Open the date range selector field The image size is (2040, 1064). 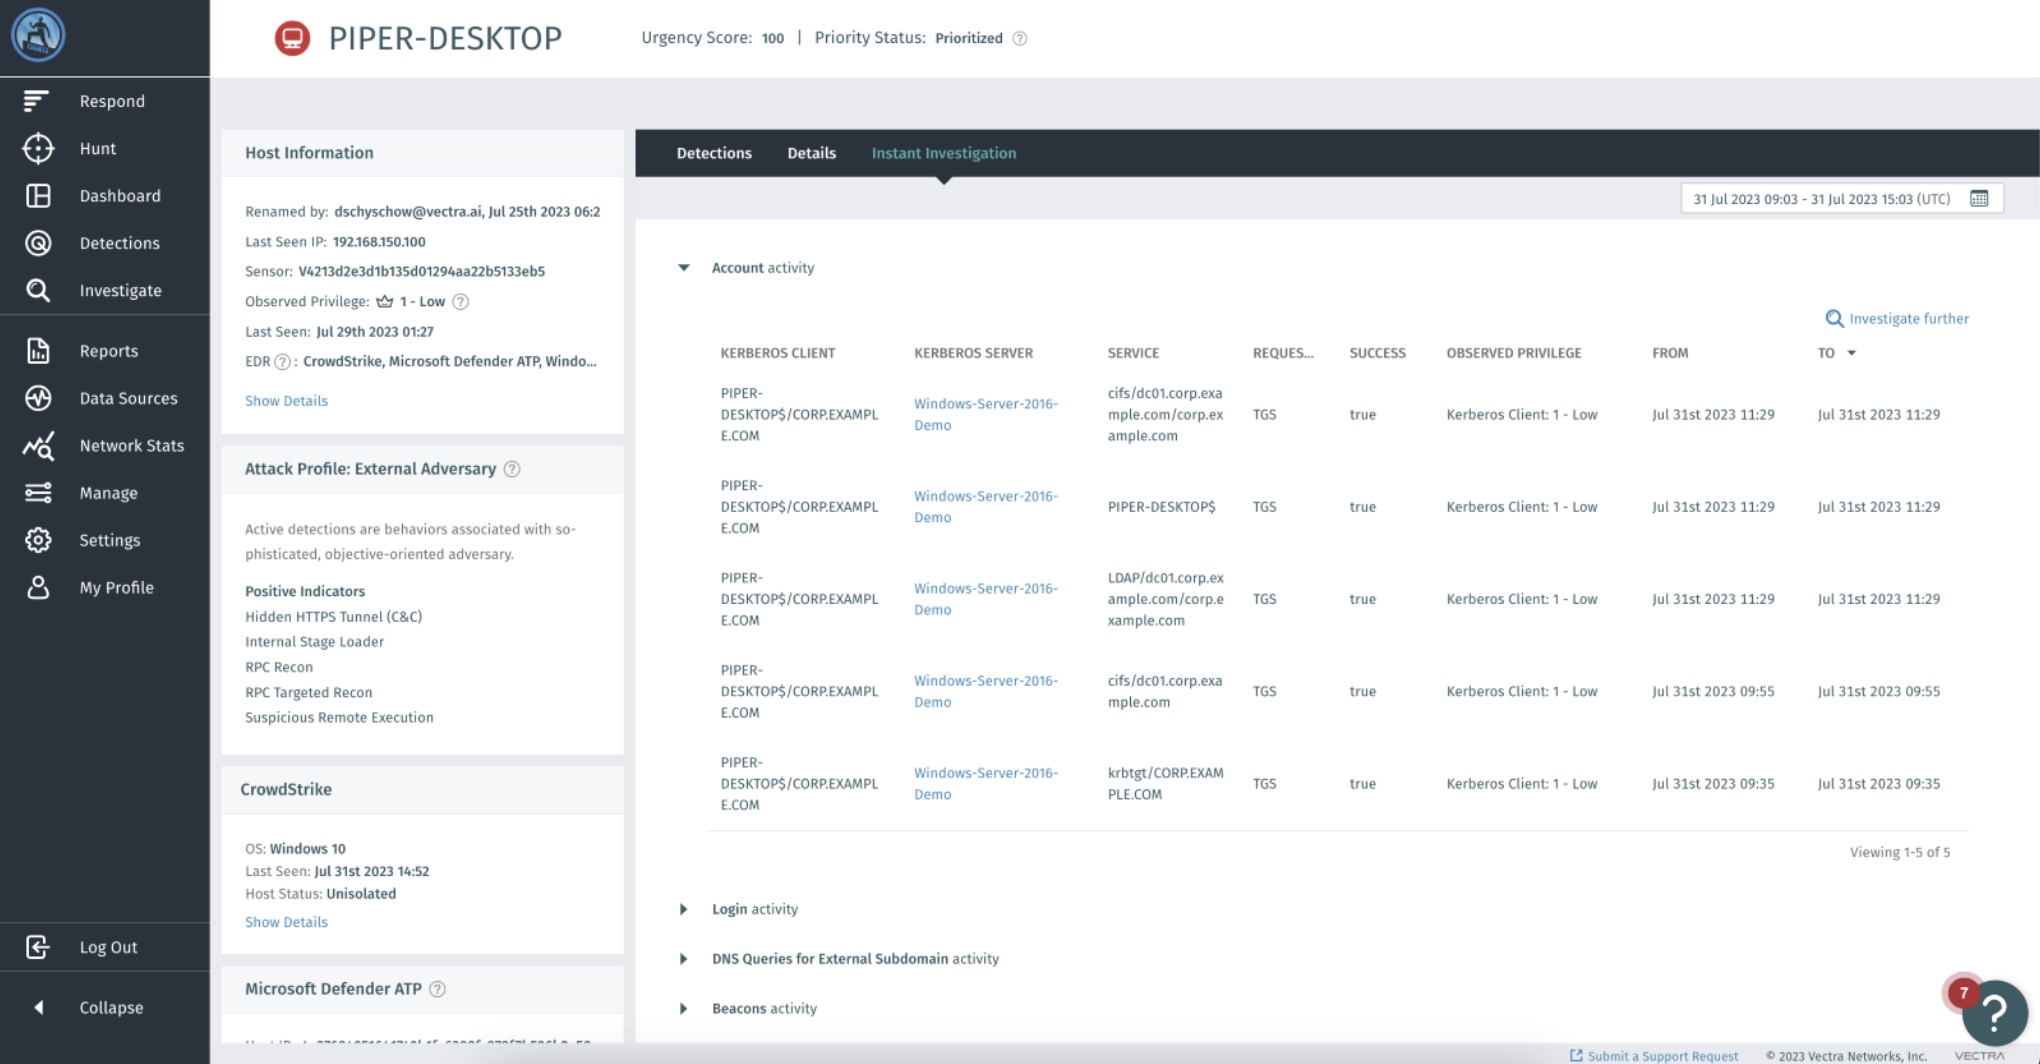click(x=1842, y=198)
